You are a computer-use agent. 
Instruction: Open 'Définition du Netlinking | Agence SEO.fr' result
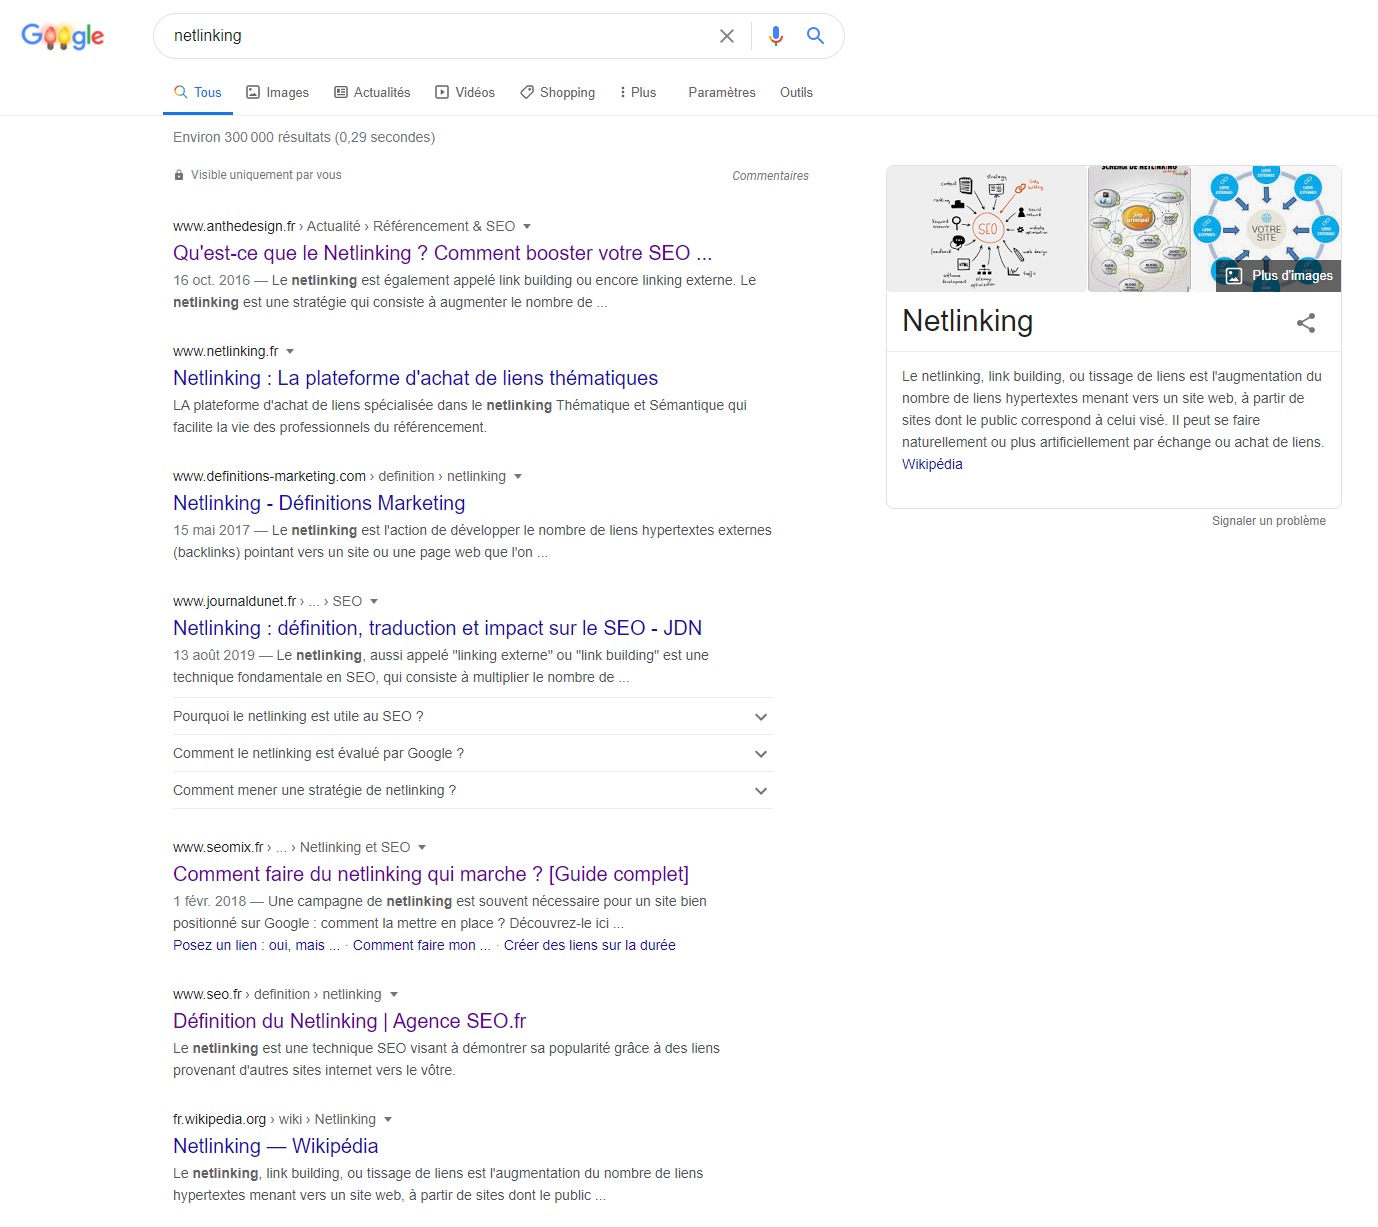[349, 1021]
